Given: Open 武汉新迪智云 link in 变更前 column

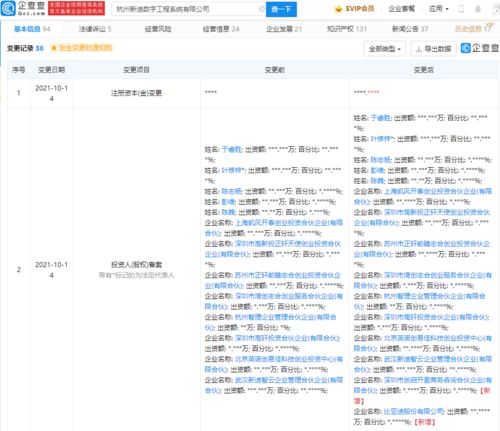Looking at the screenshot, I should click(273, 385).
